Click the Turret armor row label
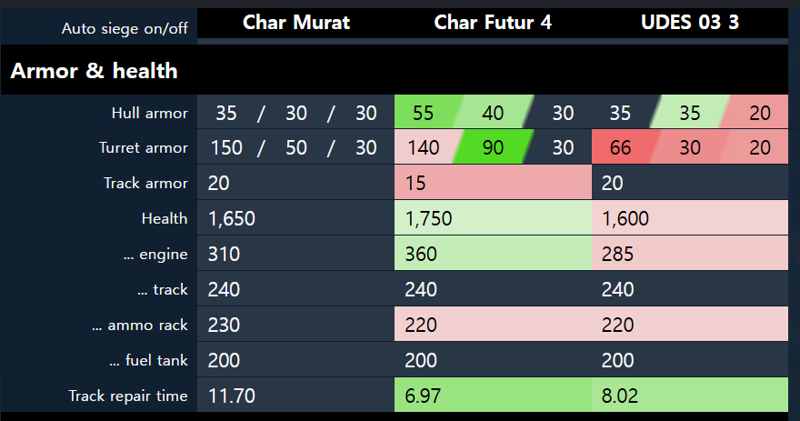800x421 pixels. coord(143,148)
